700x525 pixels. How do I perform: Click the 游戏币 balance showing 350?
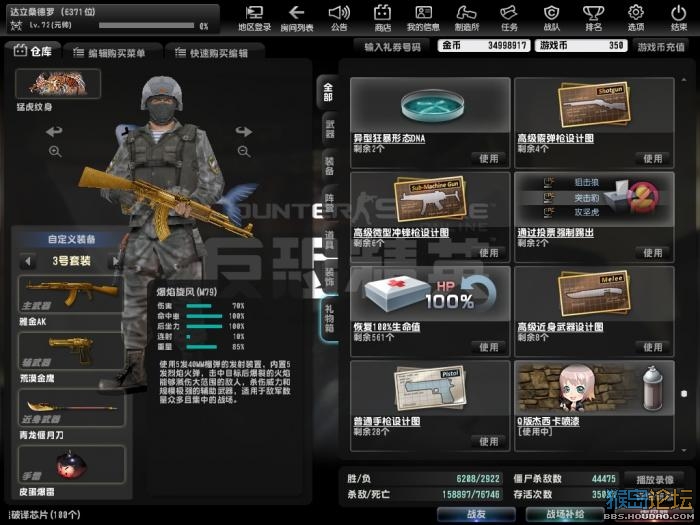[x=581, y=46]
